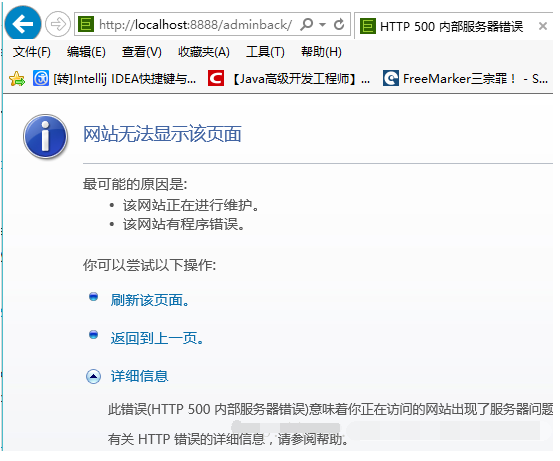Click the bullet beside 返回到上一页
Viewport: 560px width, 461px height.
(x=93, y=334)
